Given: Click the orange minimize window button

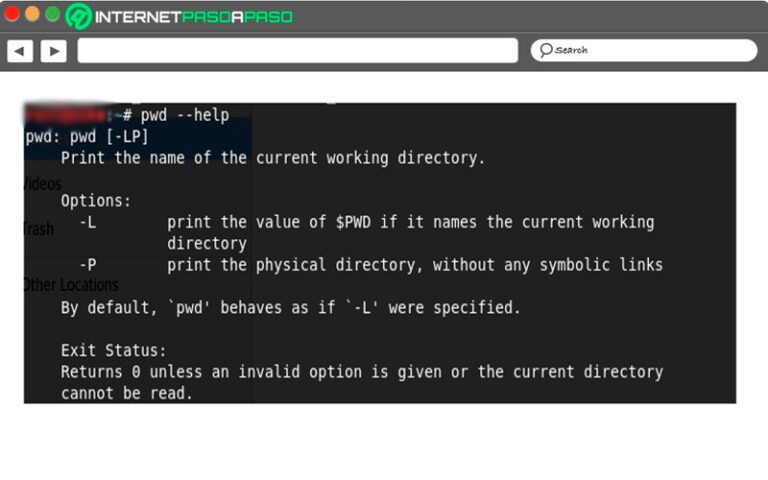Looking at the screenshot, I should coord(32,14).
